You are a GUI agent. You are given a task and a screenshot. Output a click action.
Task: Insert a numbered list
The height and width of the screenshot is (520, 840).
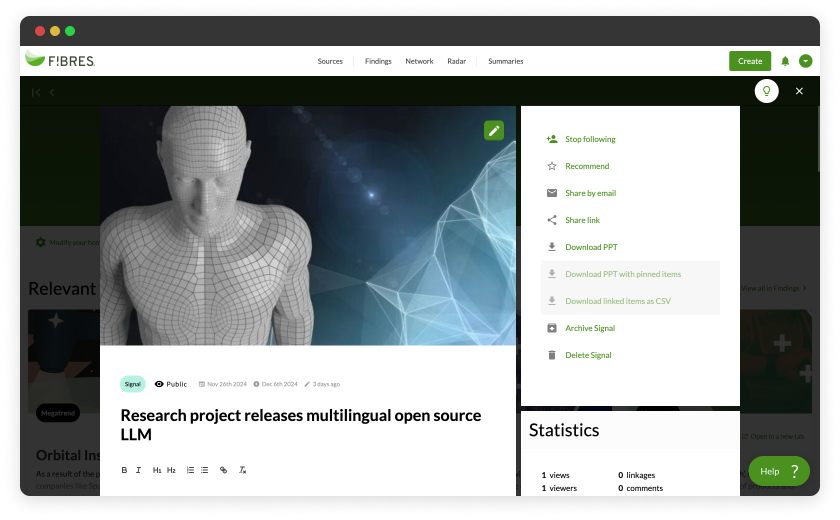190,470
